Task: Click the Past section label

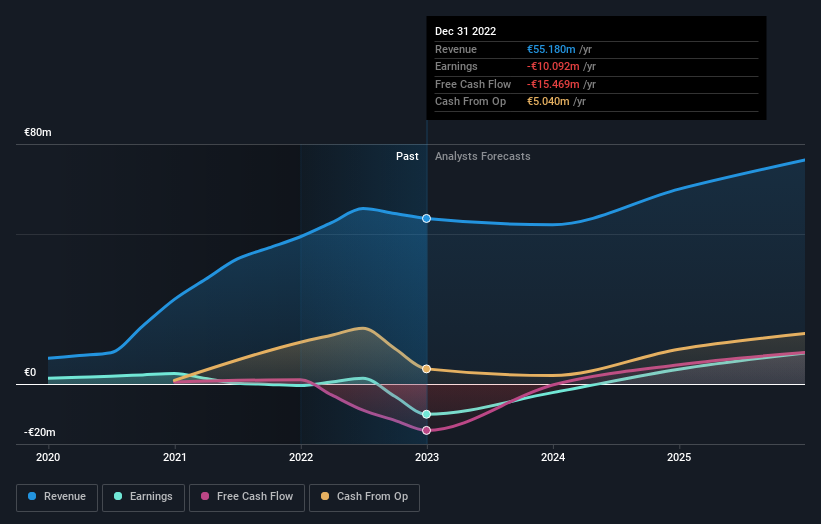Action: [x=407, y=156]
